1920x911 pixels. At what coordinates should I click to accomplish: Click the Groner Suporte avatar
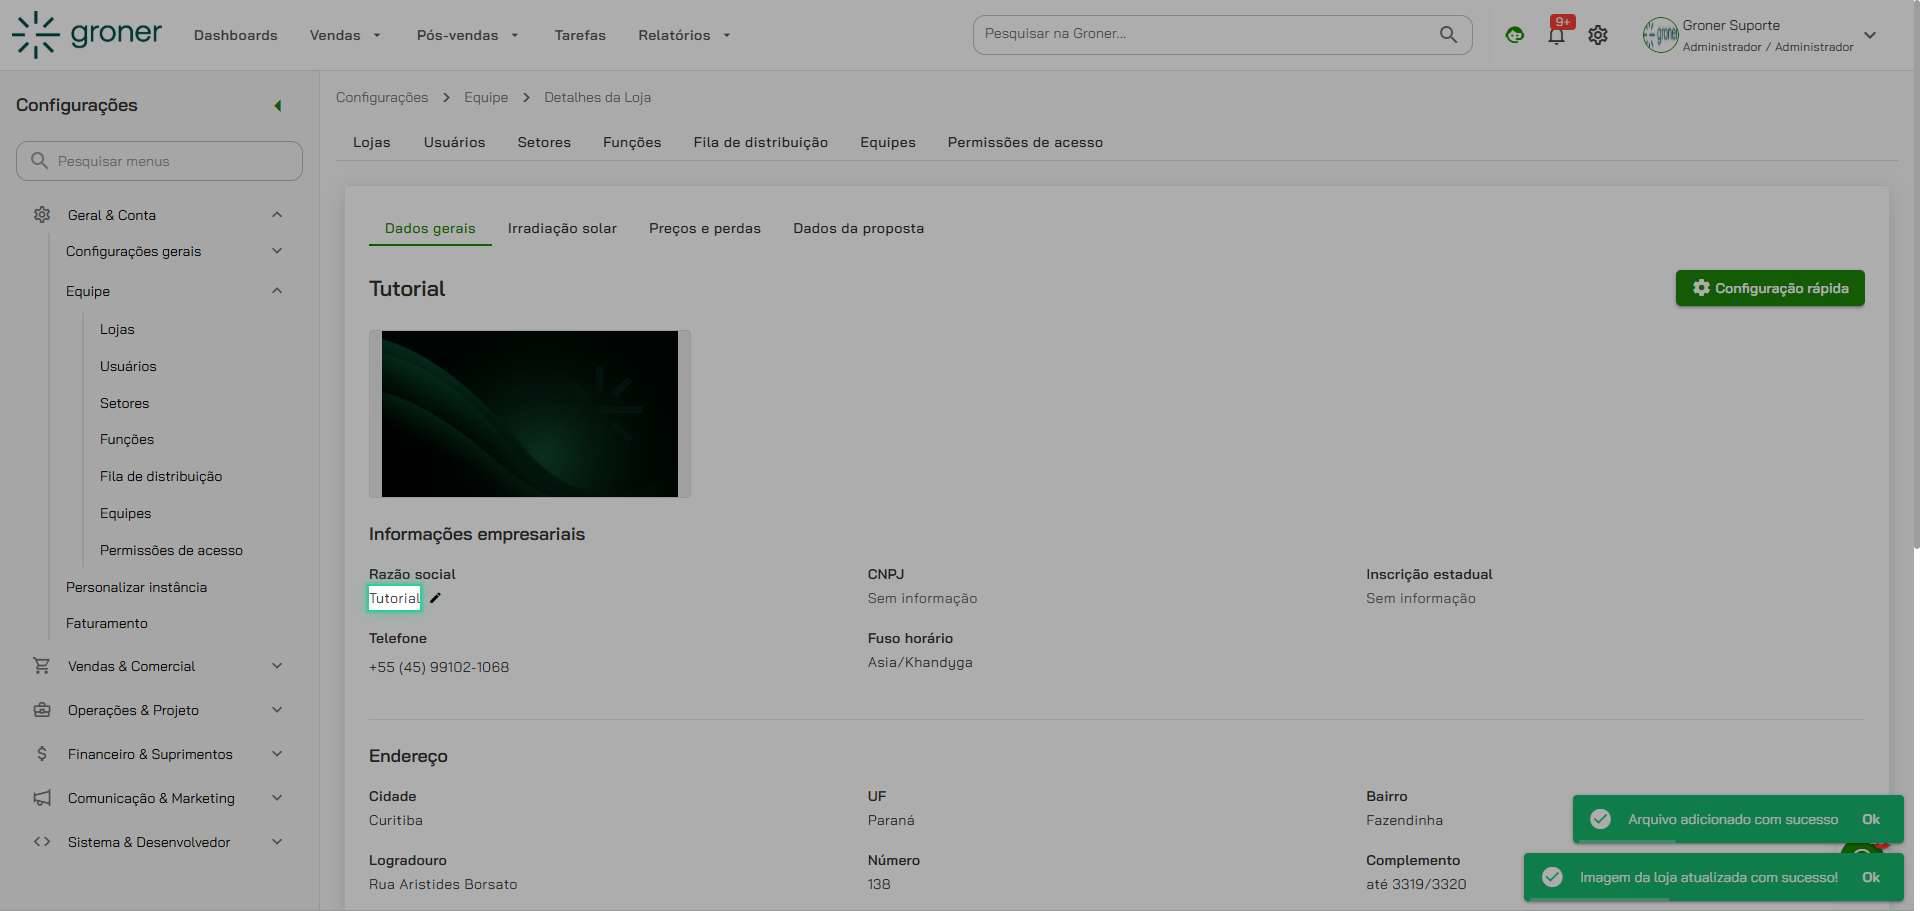coord(1660,35)
